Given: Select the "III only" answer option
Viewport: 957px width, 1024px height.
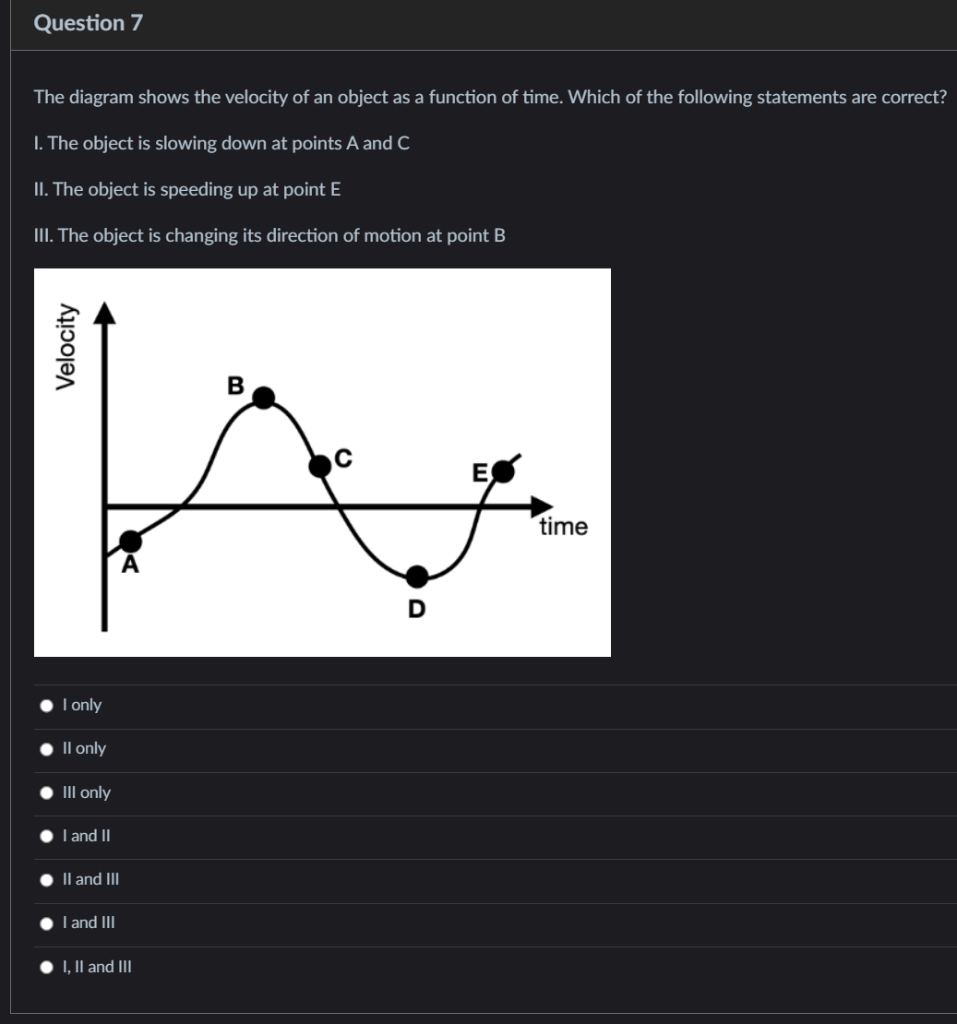Looking at the screenshot, I should [87, 792].
